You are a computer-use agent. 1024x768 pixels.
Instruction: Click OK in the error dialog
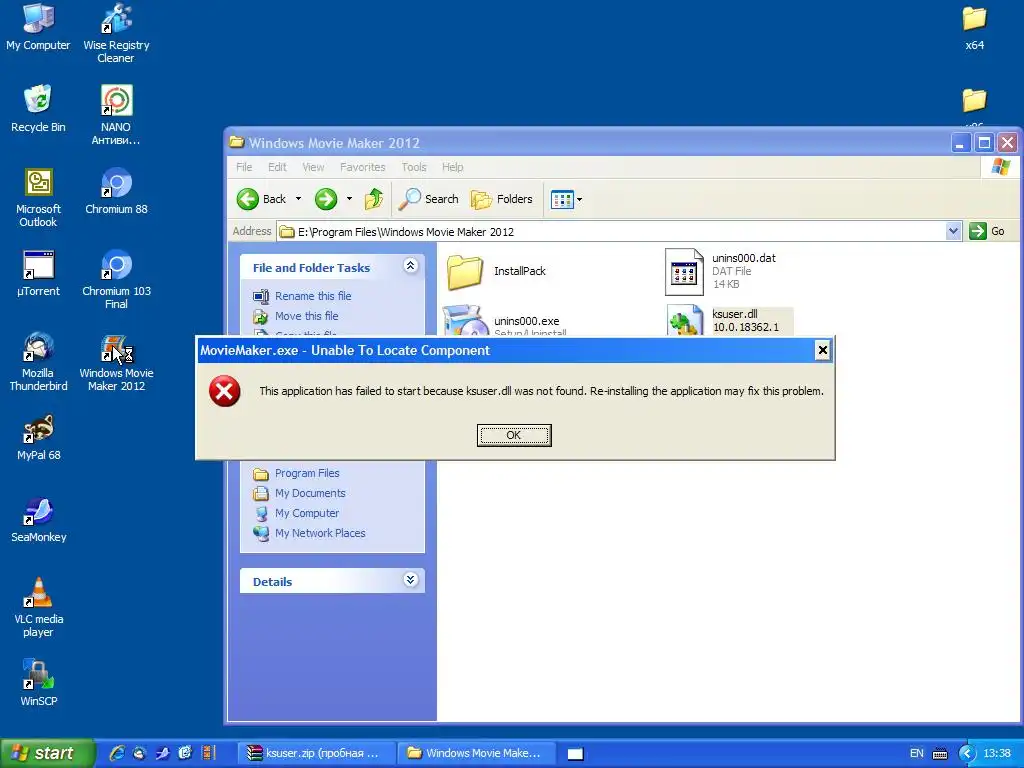[x=514, y=435]
